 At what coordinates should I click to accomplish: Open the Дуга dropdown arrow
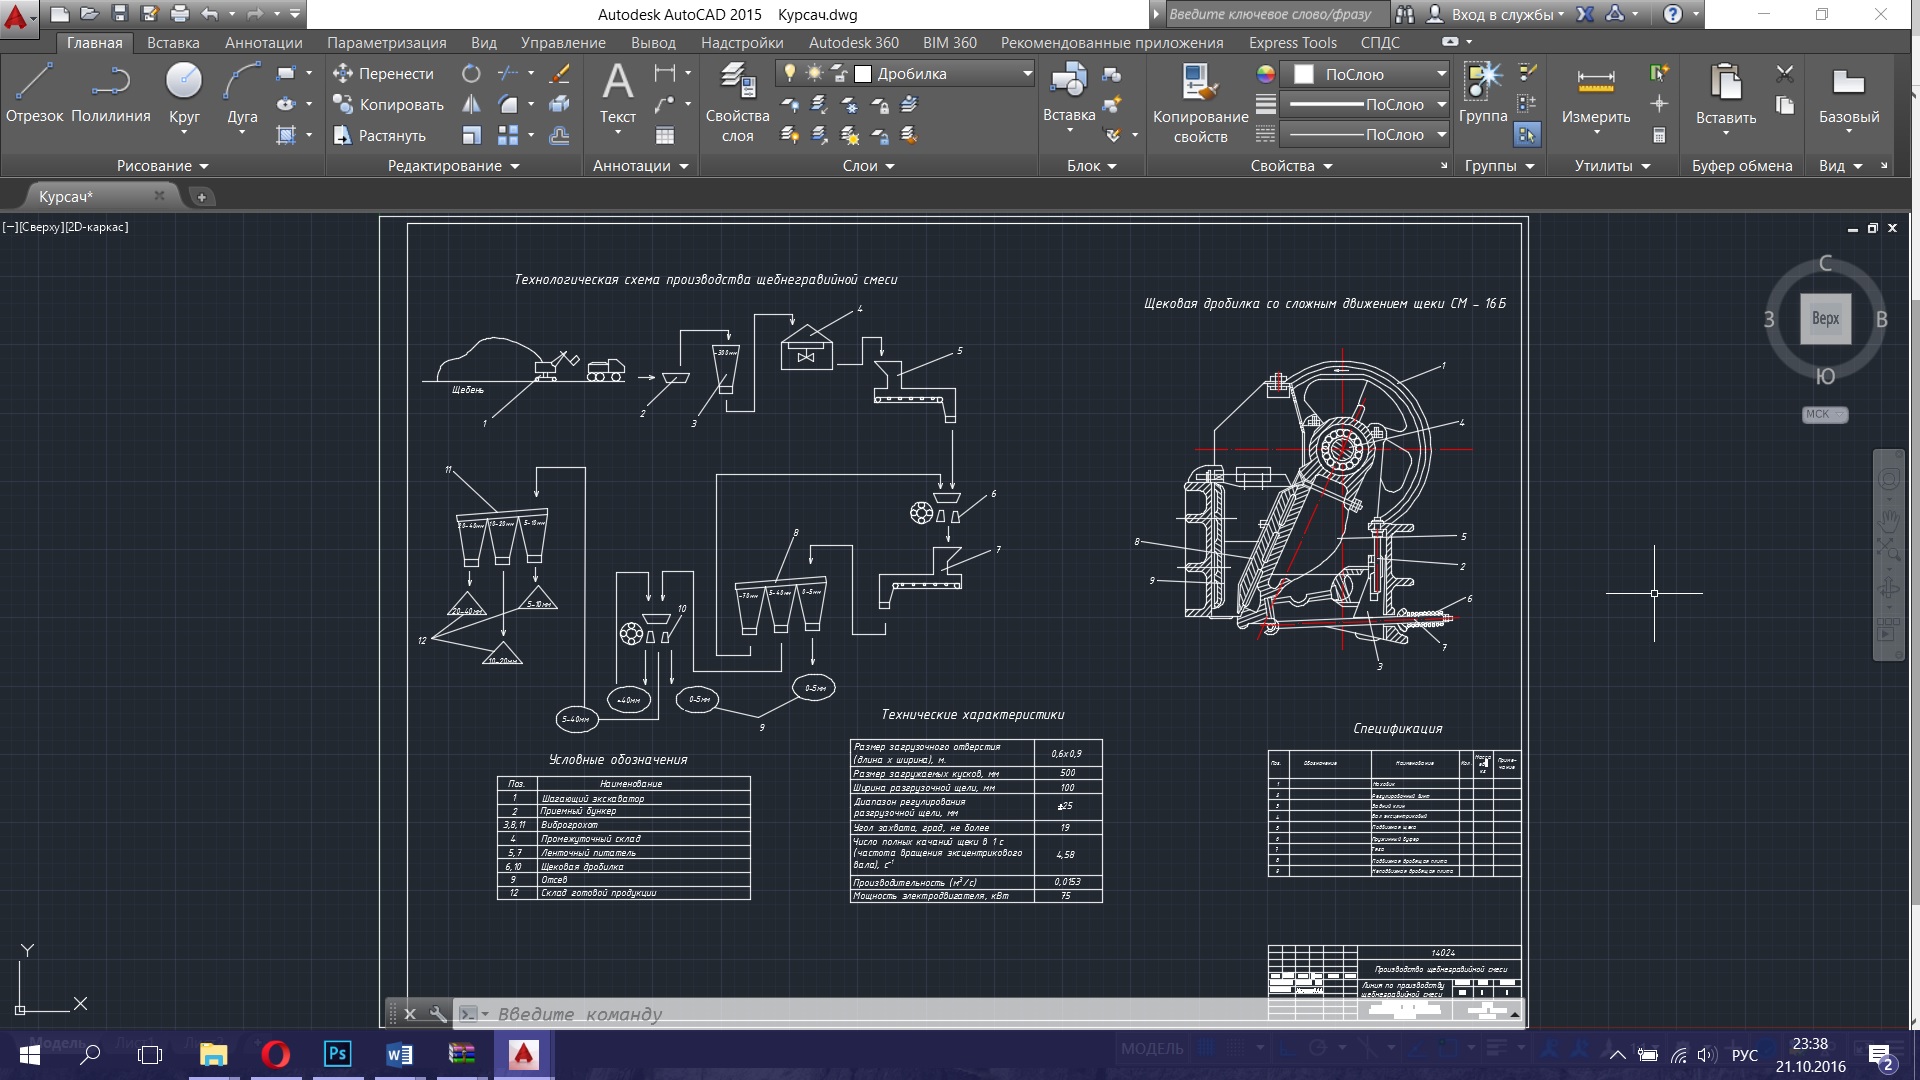click(x=242, y=133)
